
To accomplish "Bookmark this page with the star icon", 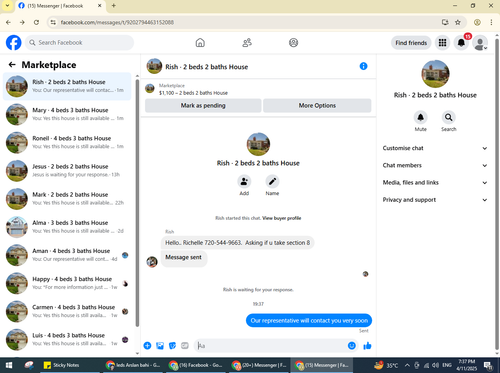I will click(458, 22).
